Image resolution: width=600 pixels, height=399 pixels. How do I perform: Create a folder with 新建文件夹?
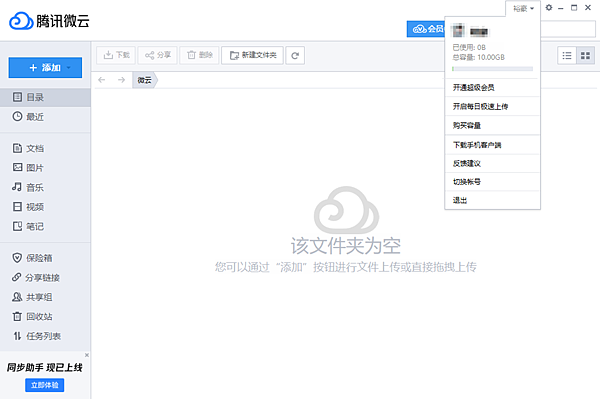(x=253, y=55)
